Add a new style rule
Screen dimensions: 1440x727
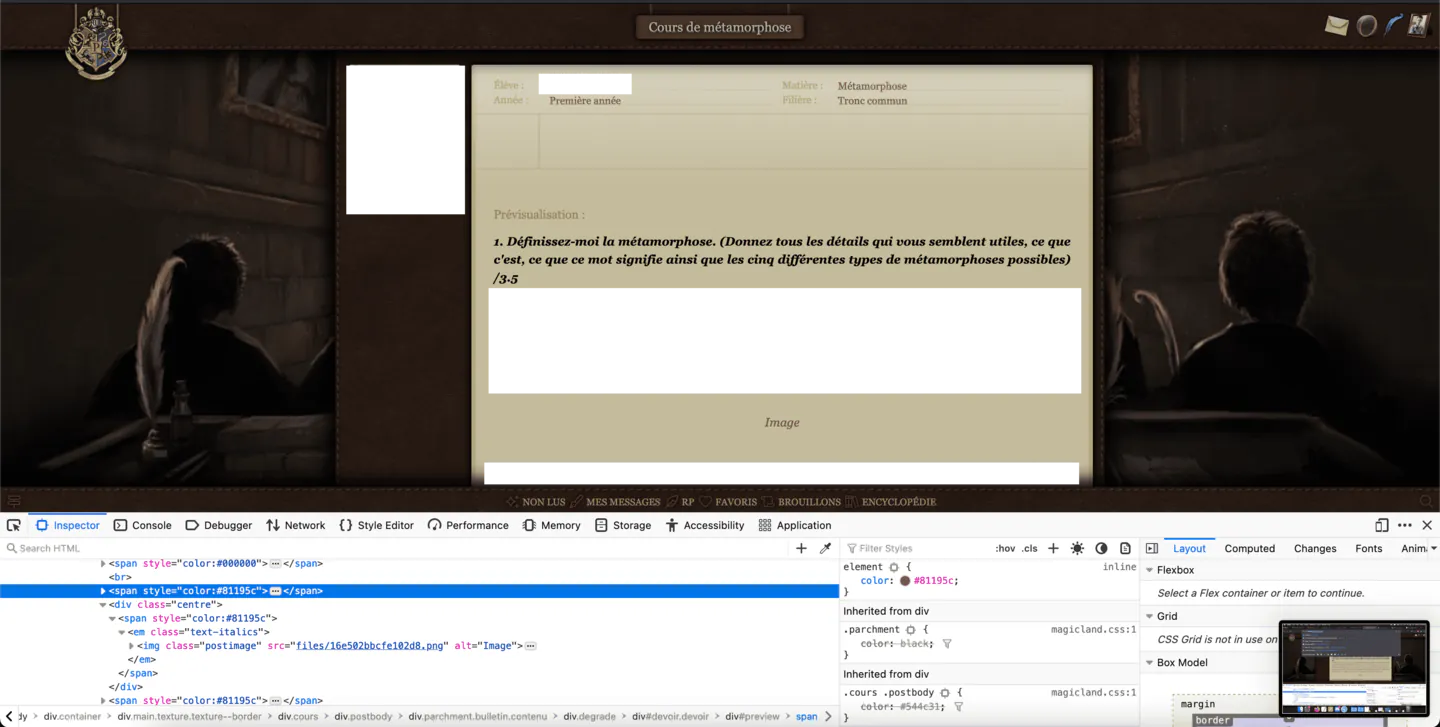tap(1053, 548)
